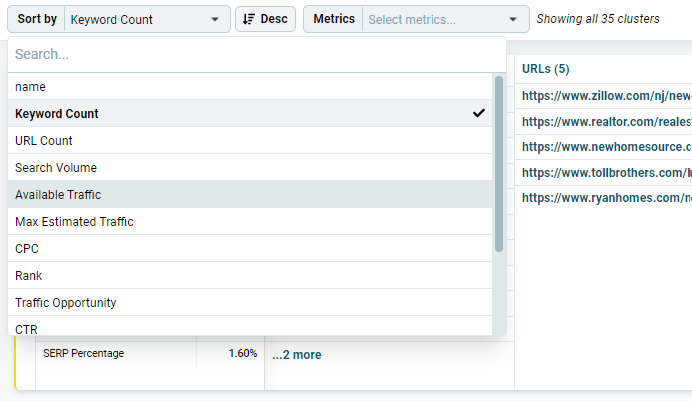
Task: Open the newhomesource URL link
Action: coord(607,146)
